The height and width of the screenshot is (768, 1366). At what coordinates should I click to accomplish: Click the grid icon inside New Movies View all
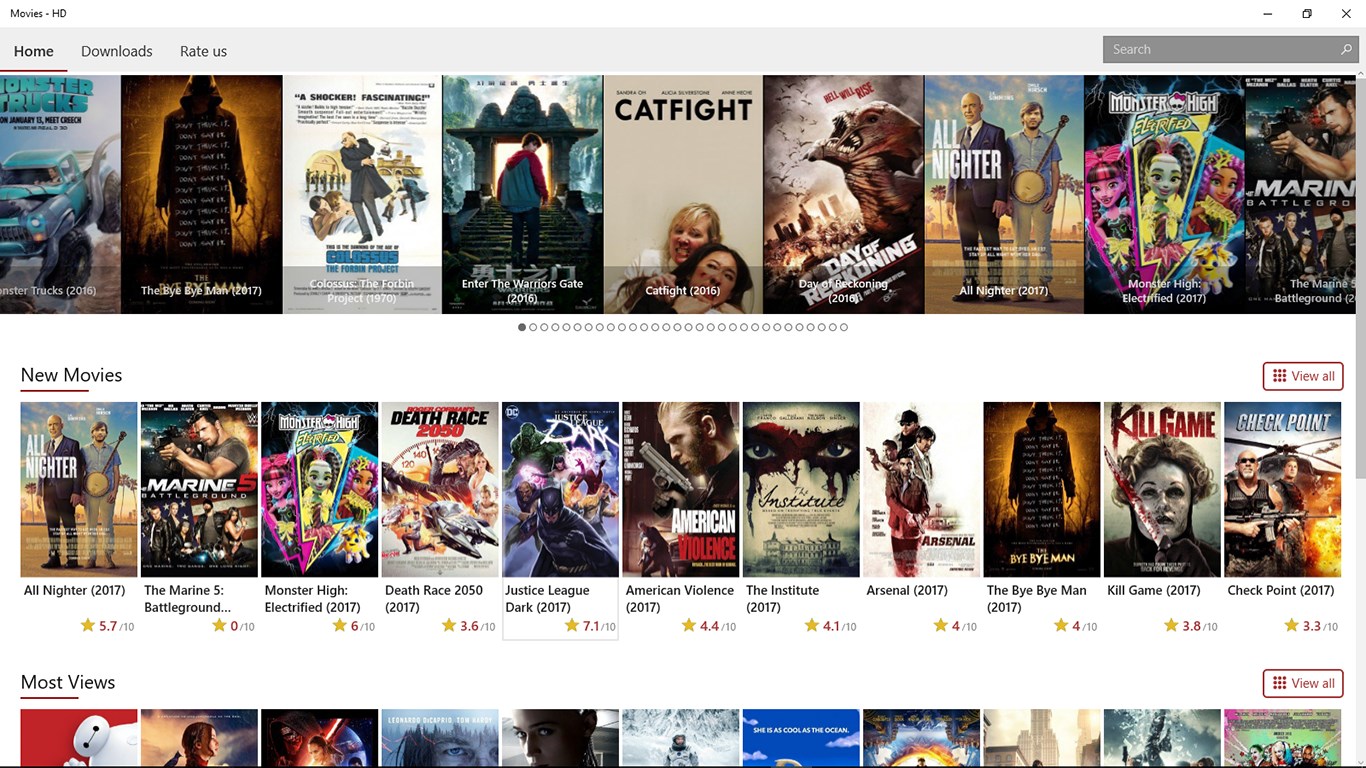[x=1281, y=375]
